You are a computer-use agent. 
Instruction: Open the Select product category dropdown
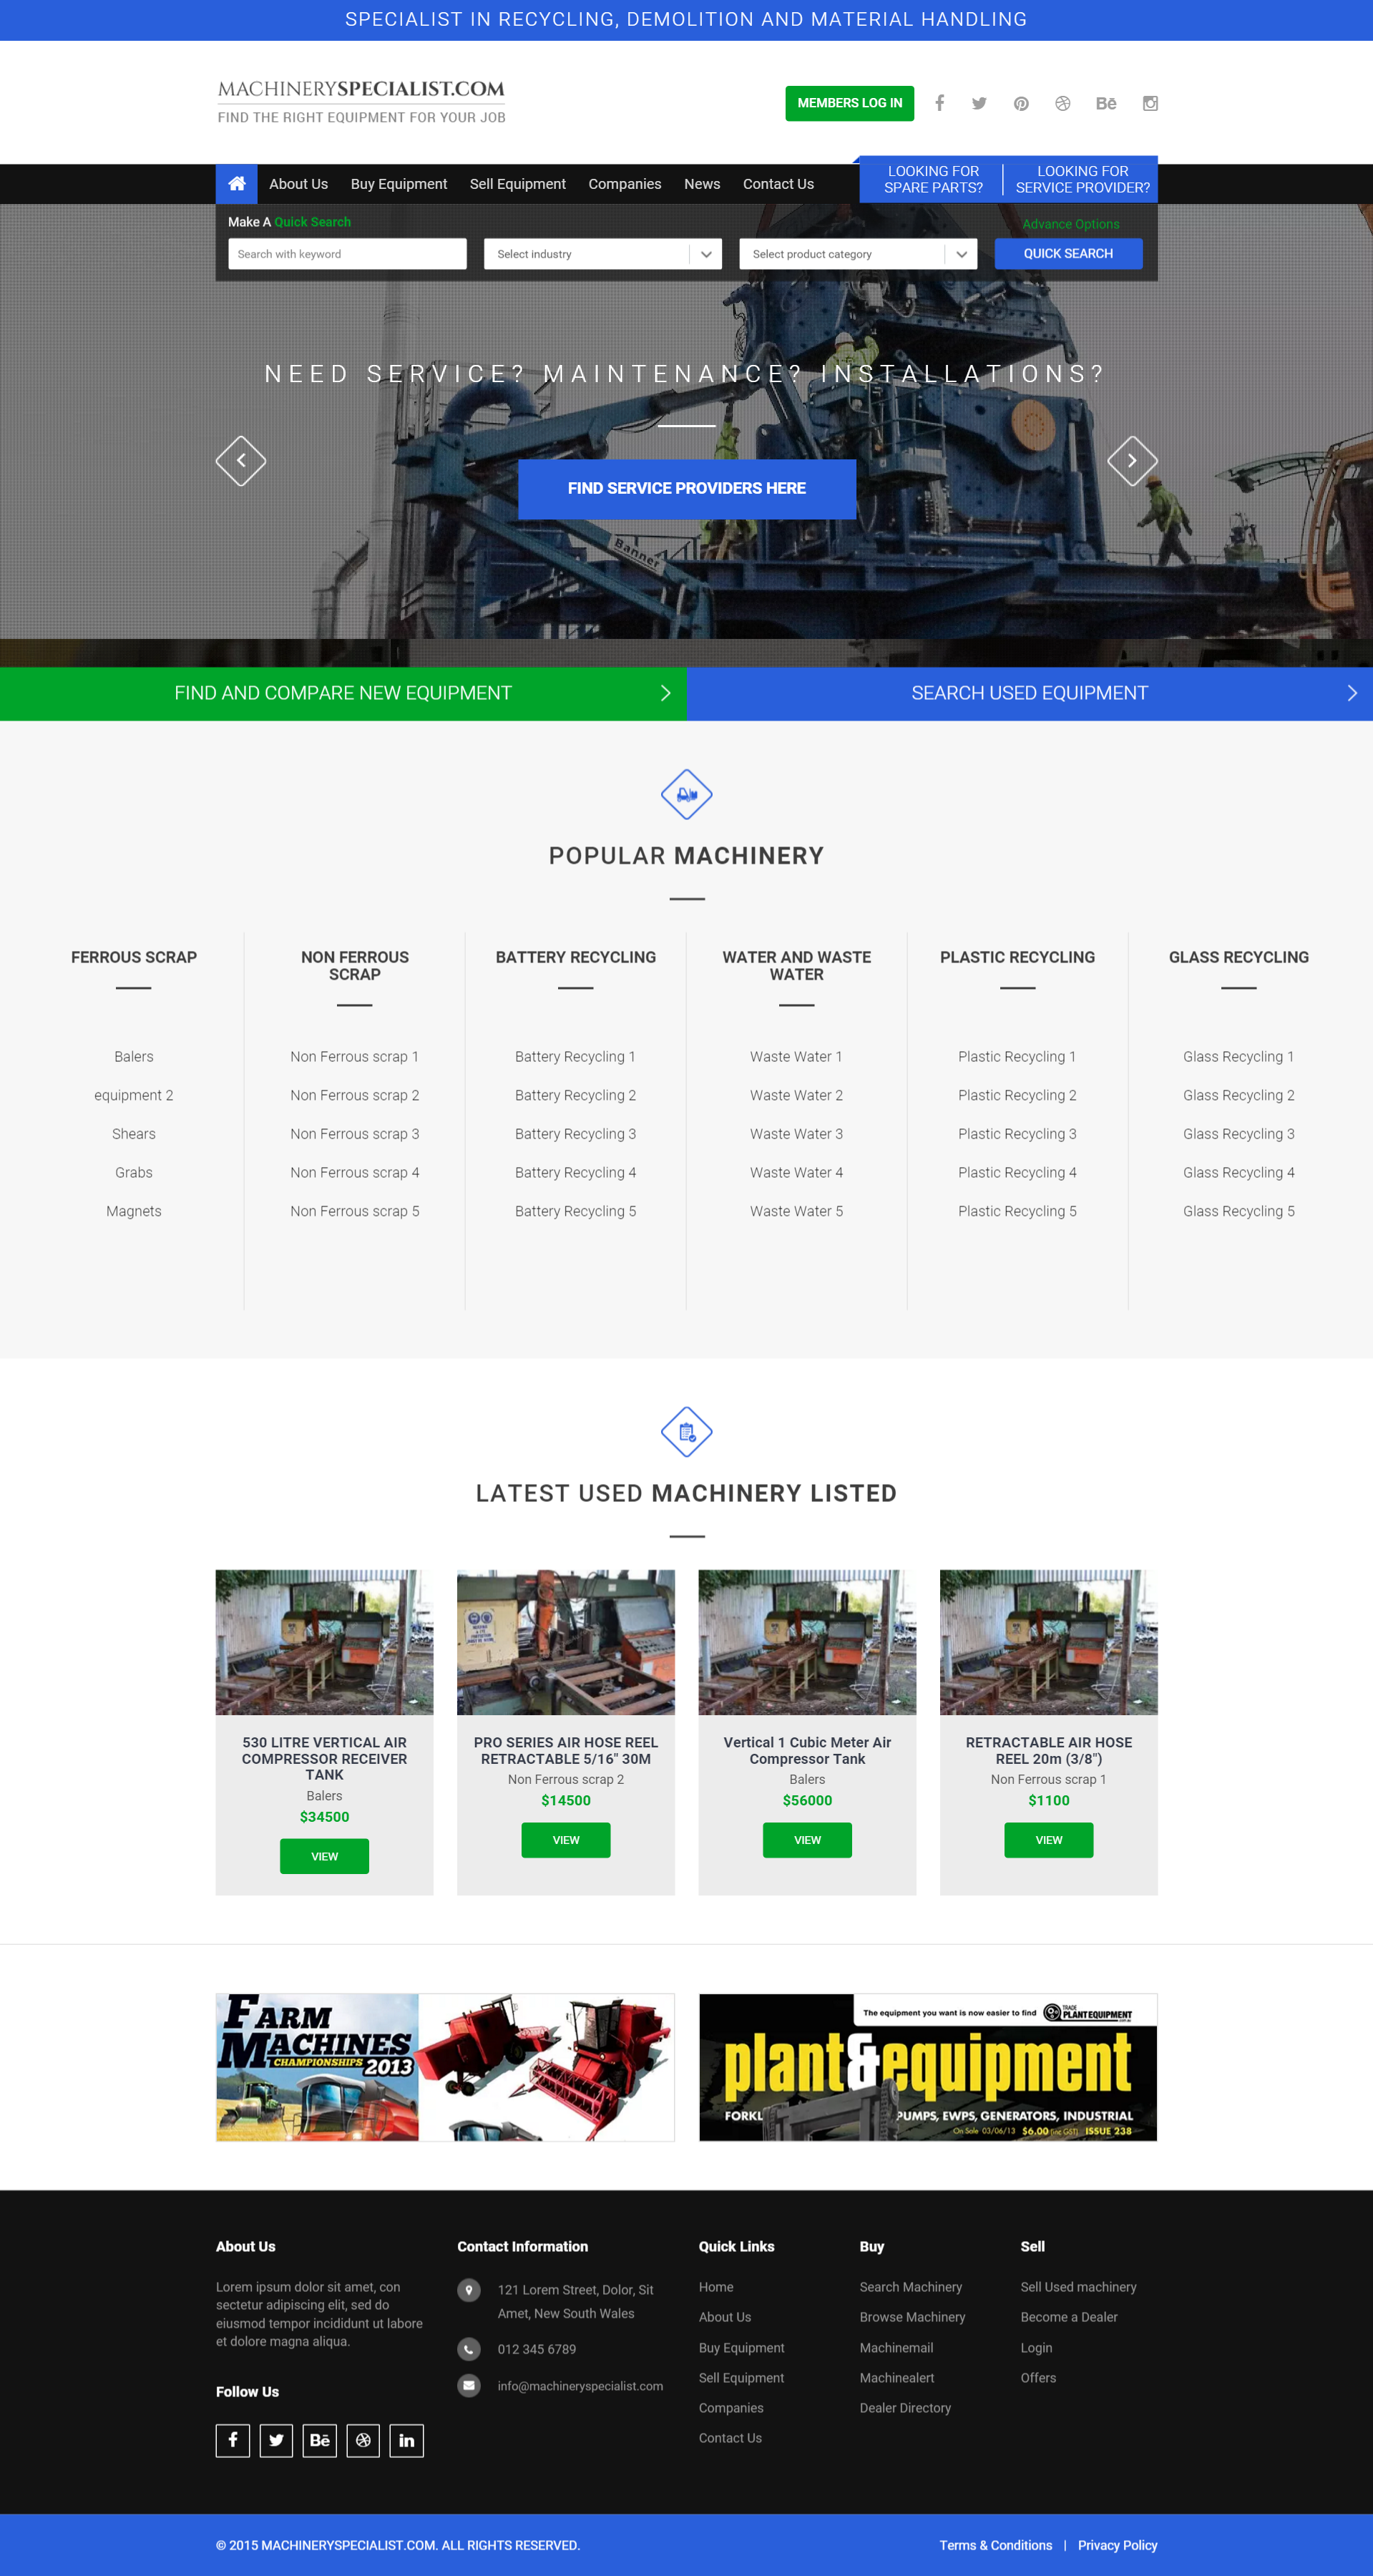coord(857,254)
